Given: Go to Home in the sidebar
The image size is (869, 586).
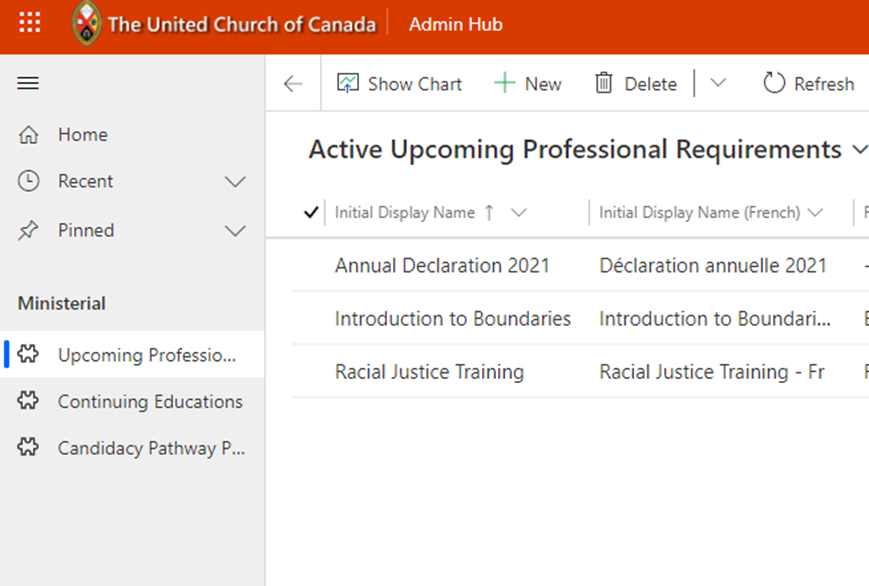Looking at the screenshot, I should click(x=82, y=135).
